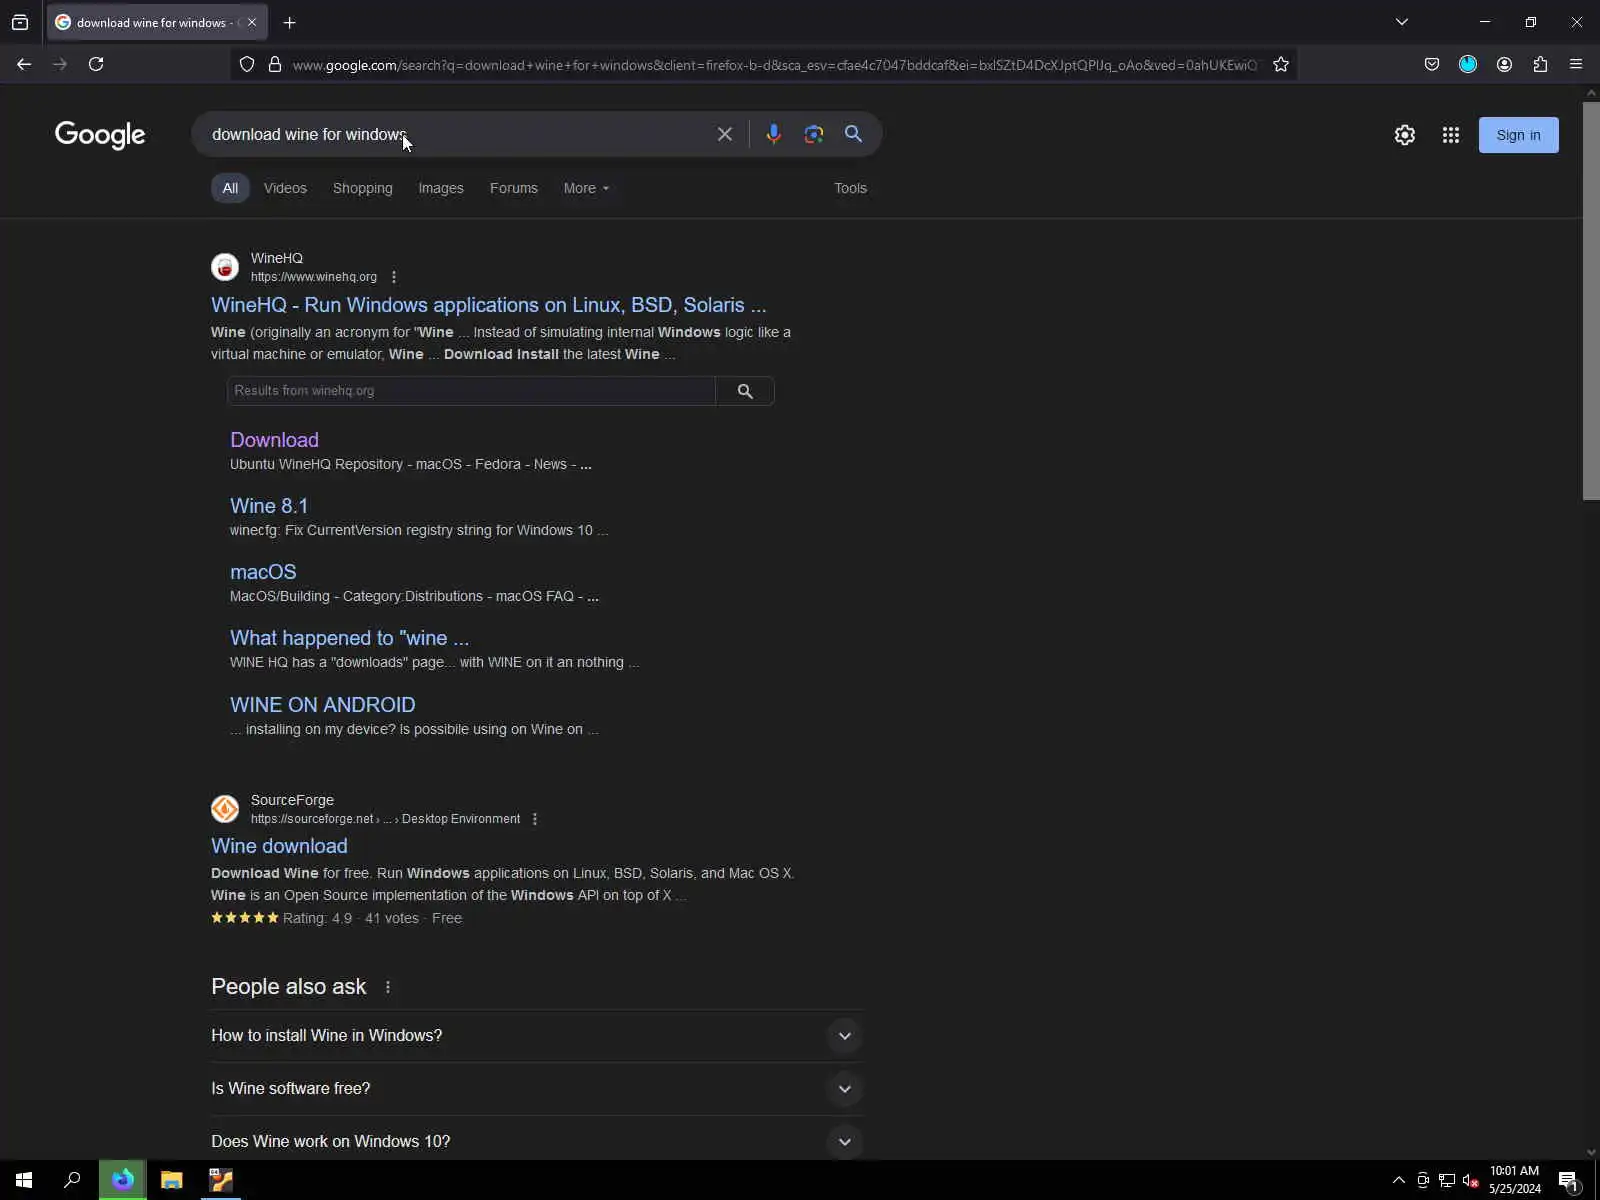Image resolution: width=1600 pixels, height=1200 pixels.
Task: Open the Google apps grid
Action: 1451,135
